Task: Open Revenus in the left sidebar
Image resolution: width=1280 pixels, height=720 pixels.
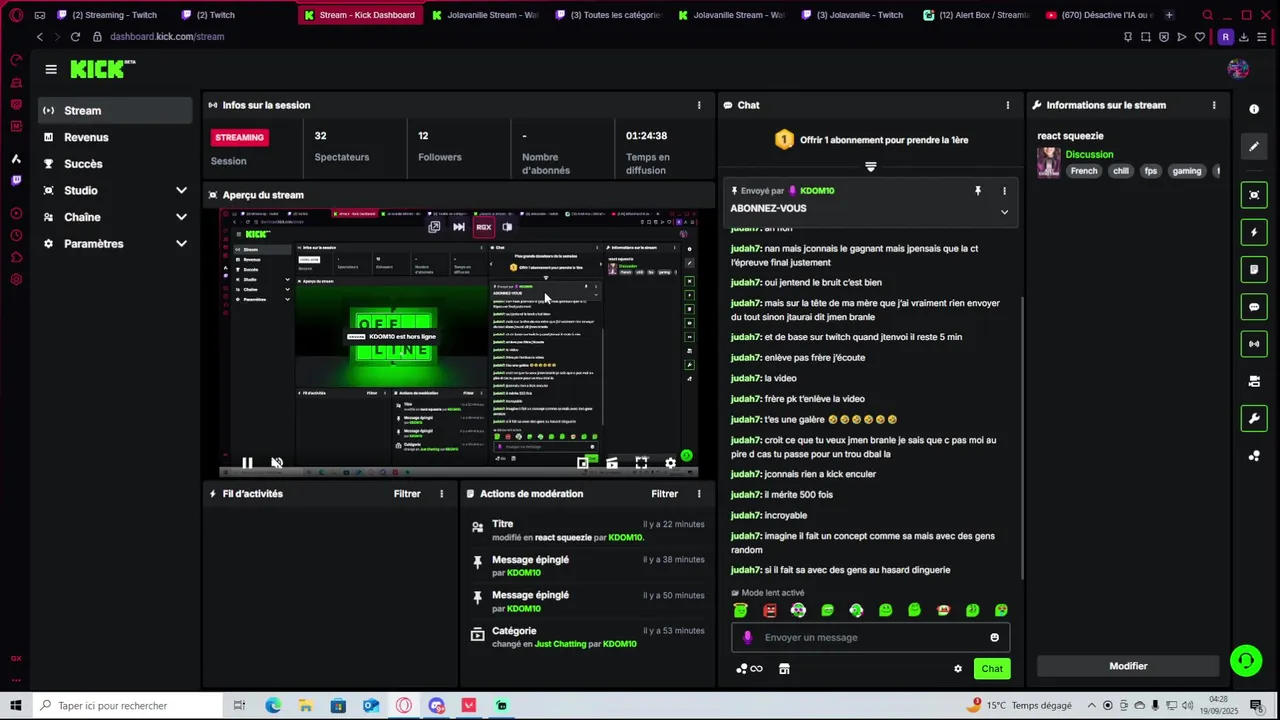Action: tap(115, 137)
